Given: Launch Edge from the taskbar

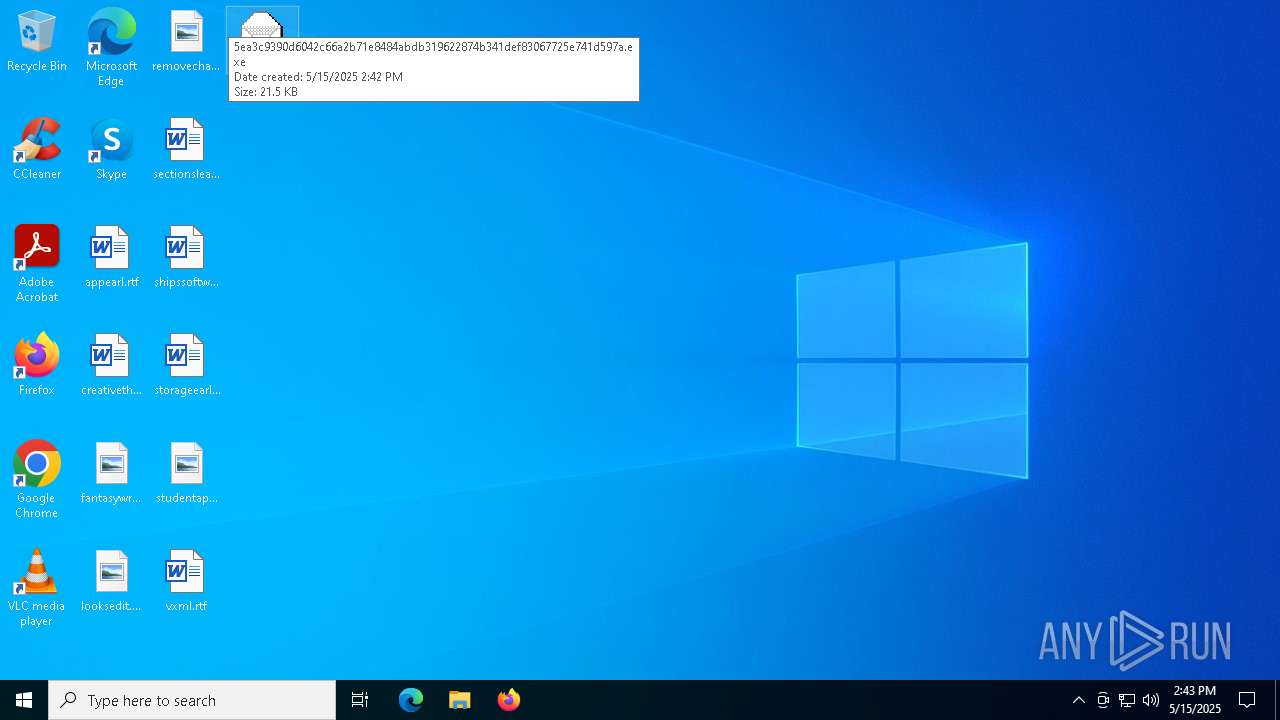Looking at the screenshot, I should pos(411,700).
